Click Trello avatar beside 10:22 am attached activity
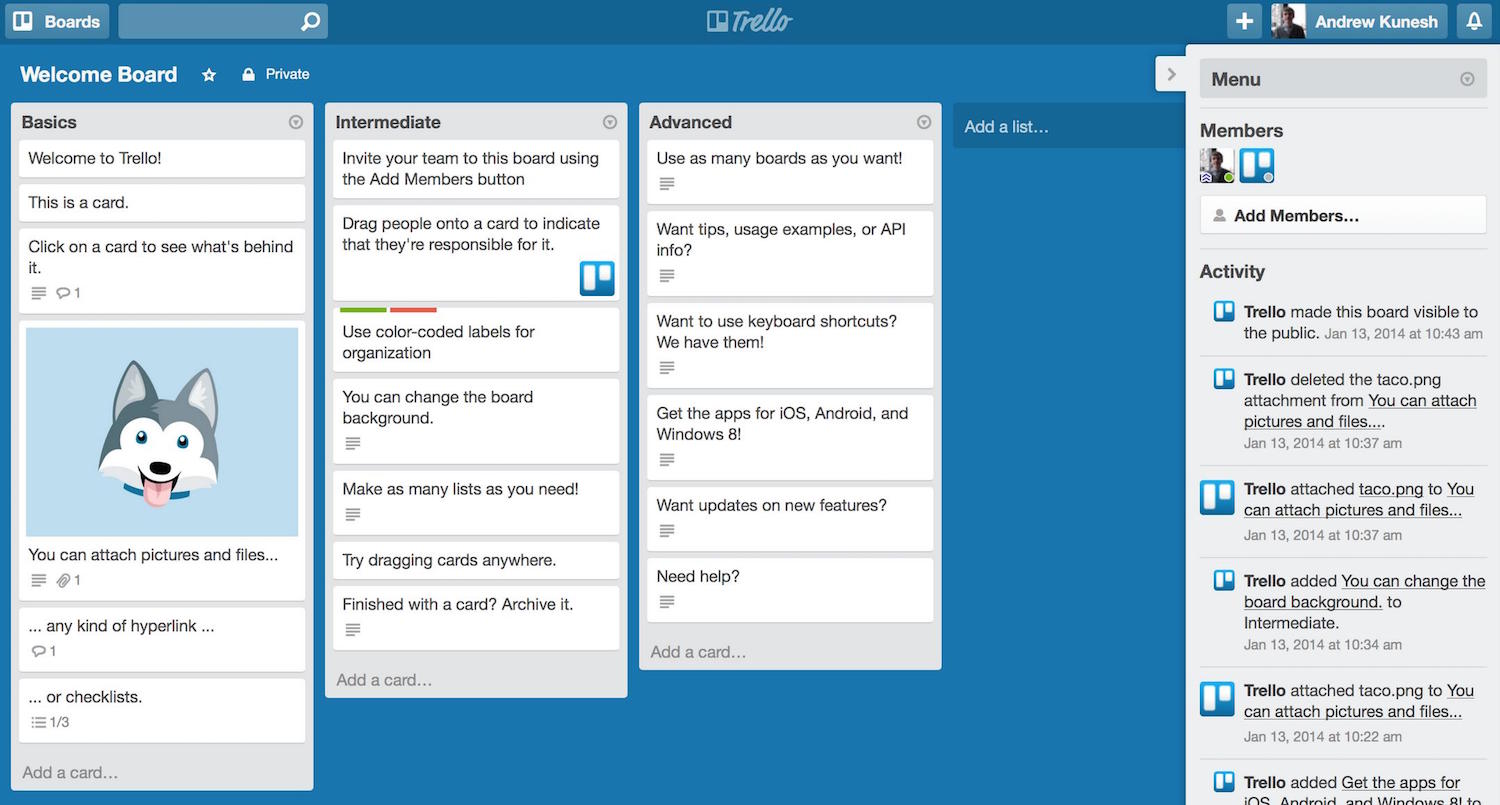Viewport: 1500px width, 805px height. tap(1217, 699)
